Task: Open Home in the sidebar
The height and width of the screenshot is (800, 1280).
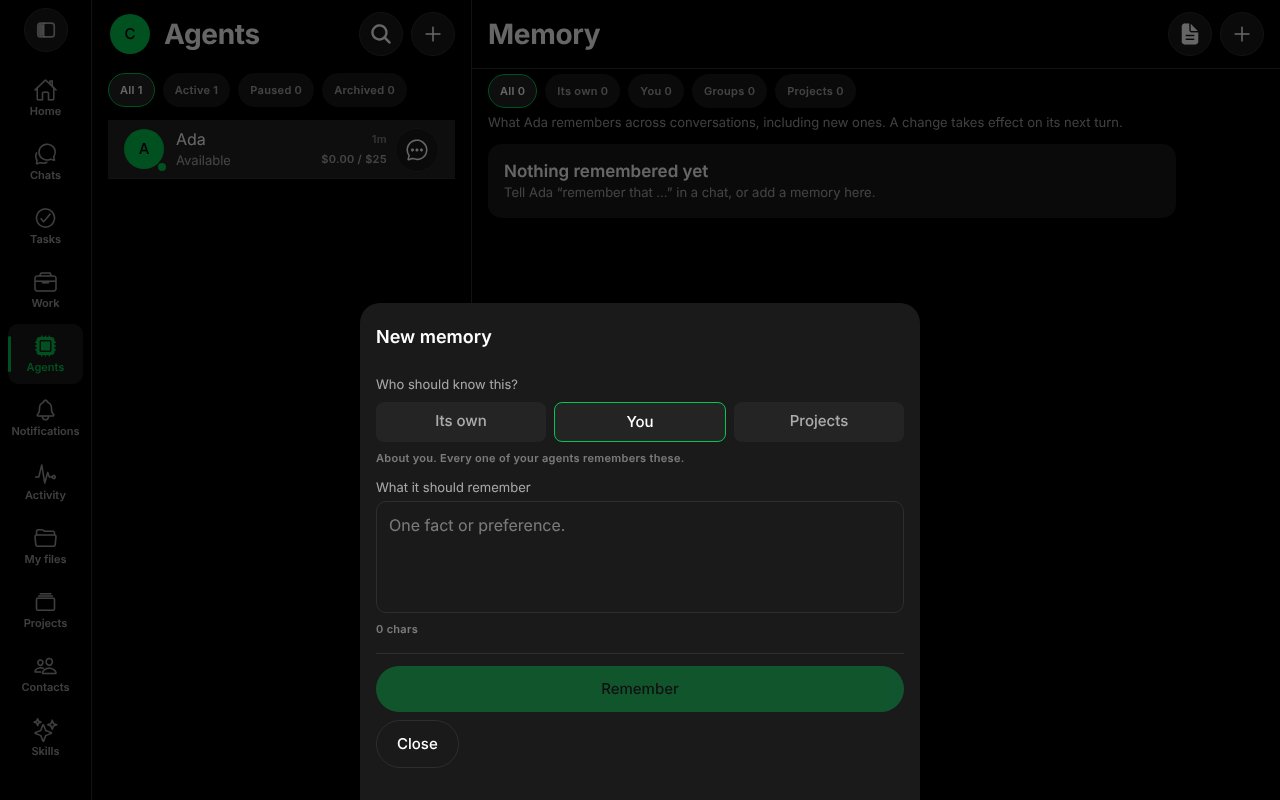Action: click(45, 98)
